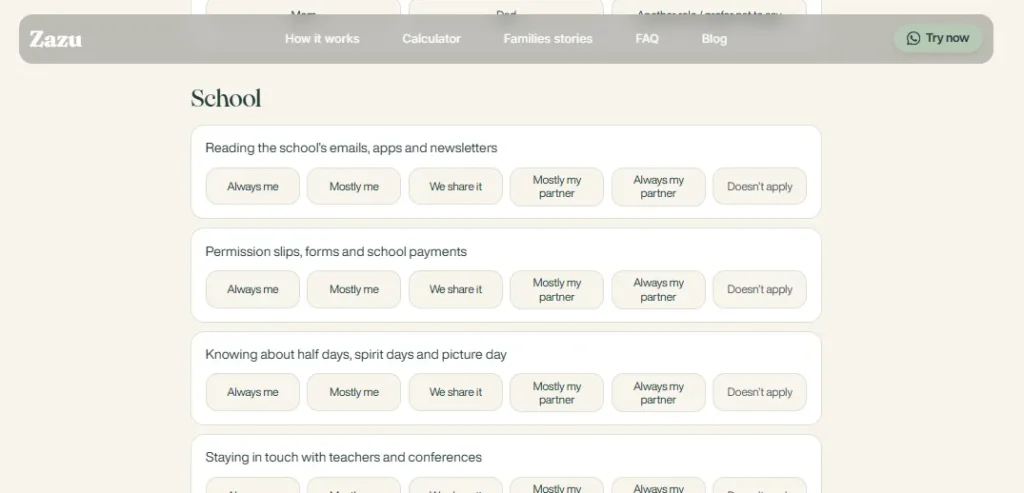Select Always me for half days question
Viewport: 1024px width, 493px height.
coord(253,392)
